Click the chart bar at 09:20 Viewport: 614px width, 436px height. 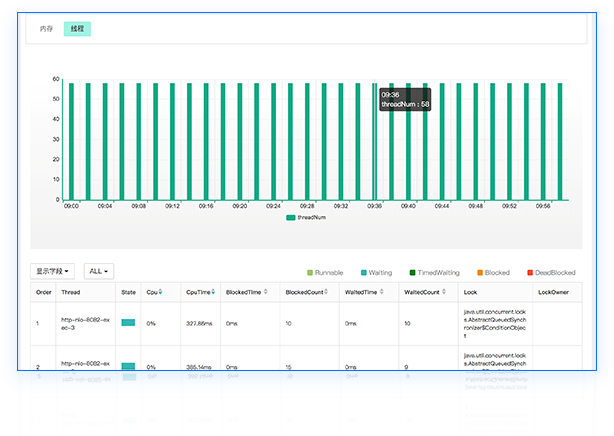[240, 141]
